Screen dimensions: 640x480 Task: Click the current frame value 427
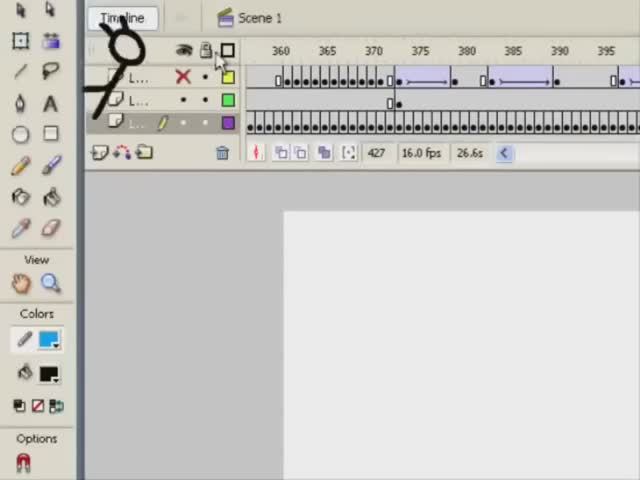click(376, 153)
